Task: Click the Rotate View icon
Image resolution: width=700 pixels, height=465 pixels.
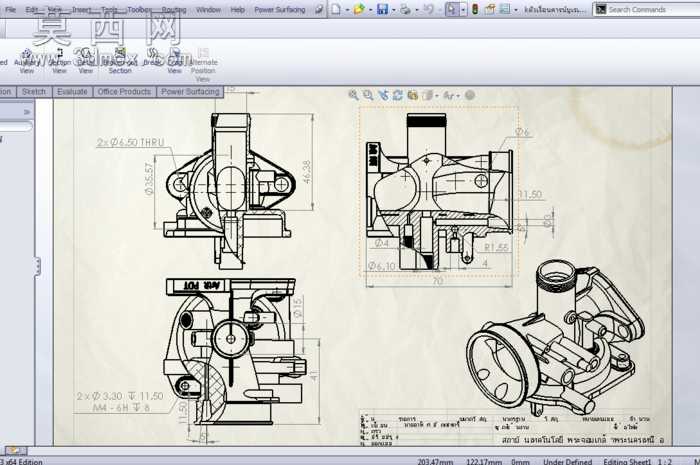Action: tap(397, 95)
